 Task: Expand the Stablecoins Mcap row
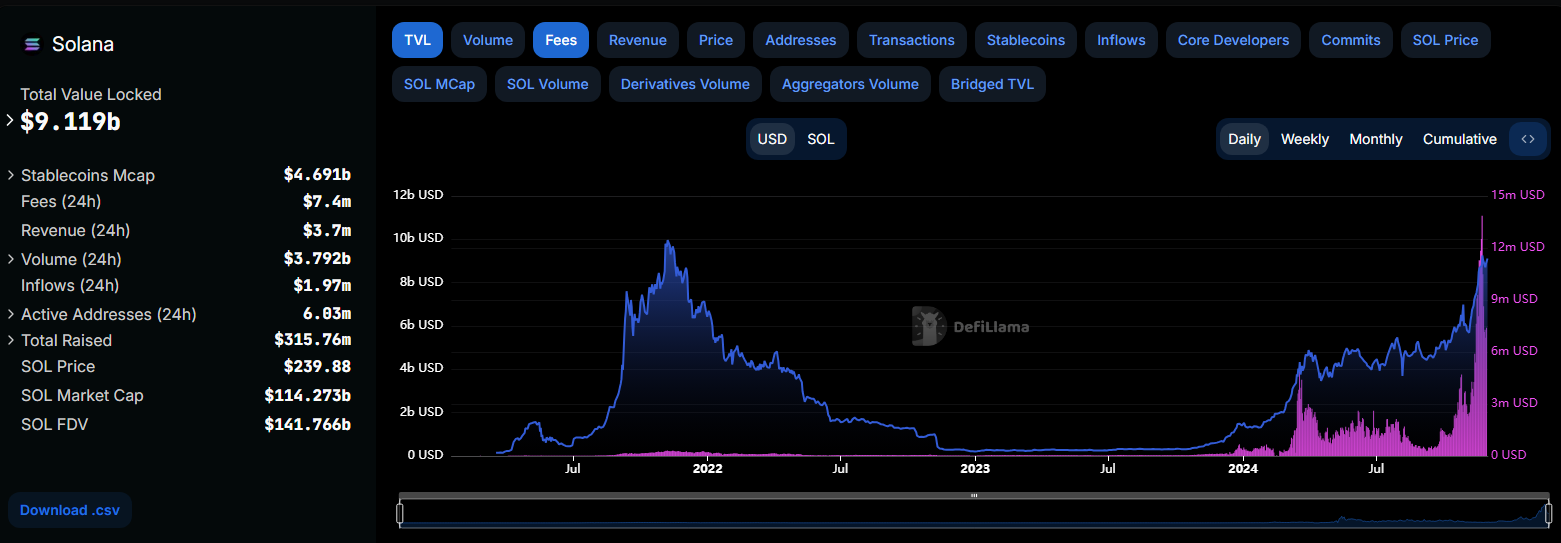pyautogui.click(x=11, y=175)
